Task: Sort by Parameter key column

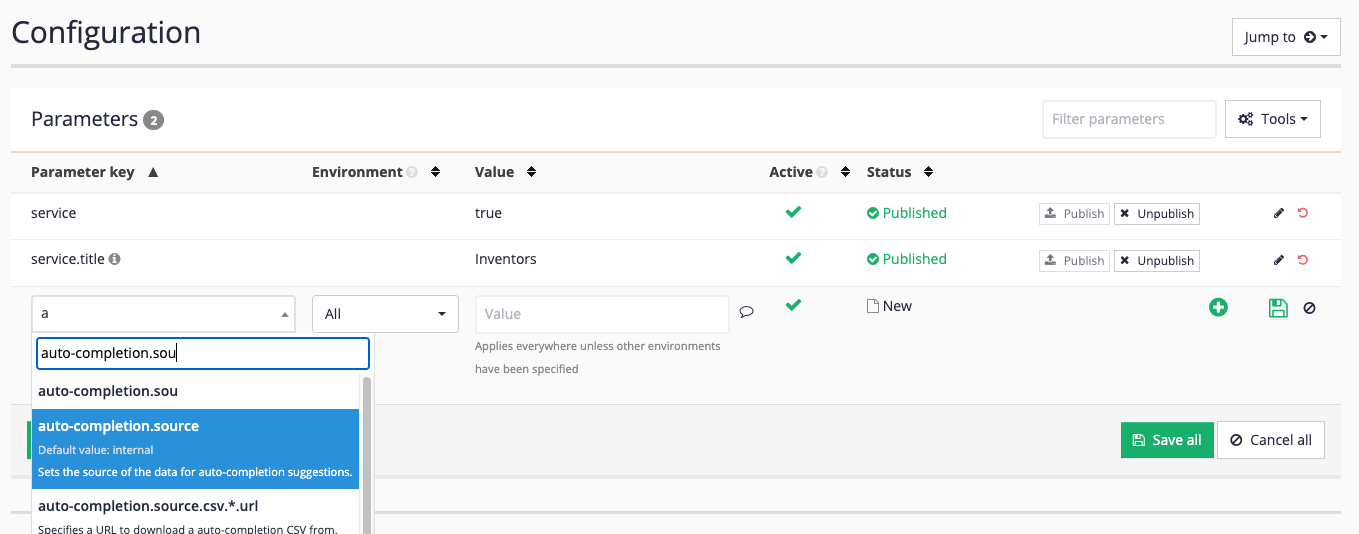Action: [x=95, y=172]
